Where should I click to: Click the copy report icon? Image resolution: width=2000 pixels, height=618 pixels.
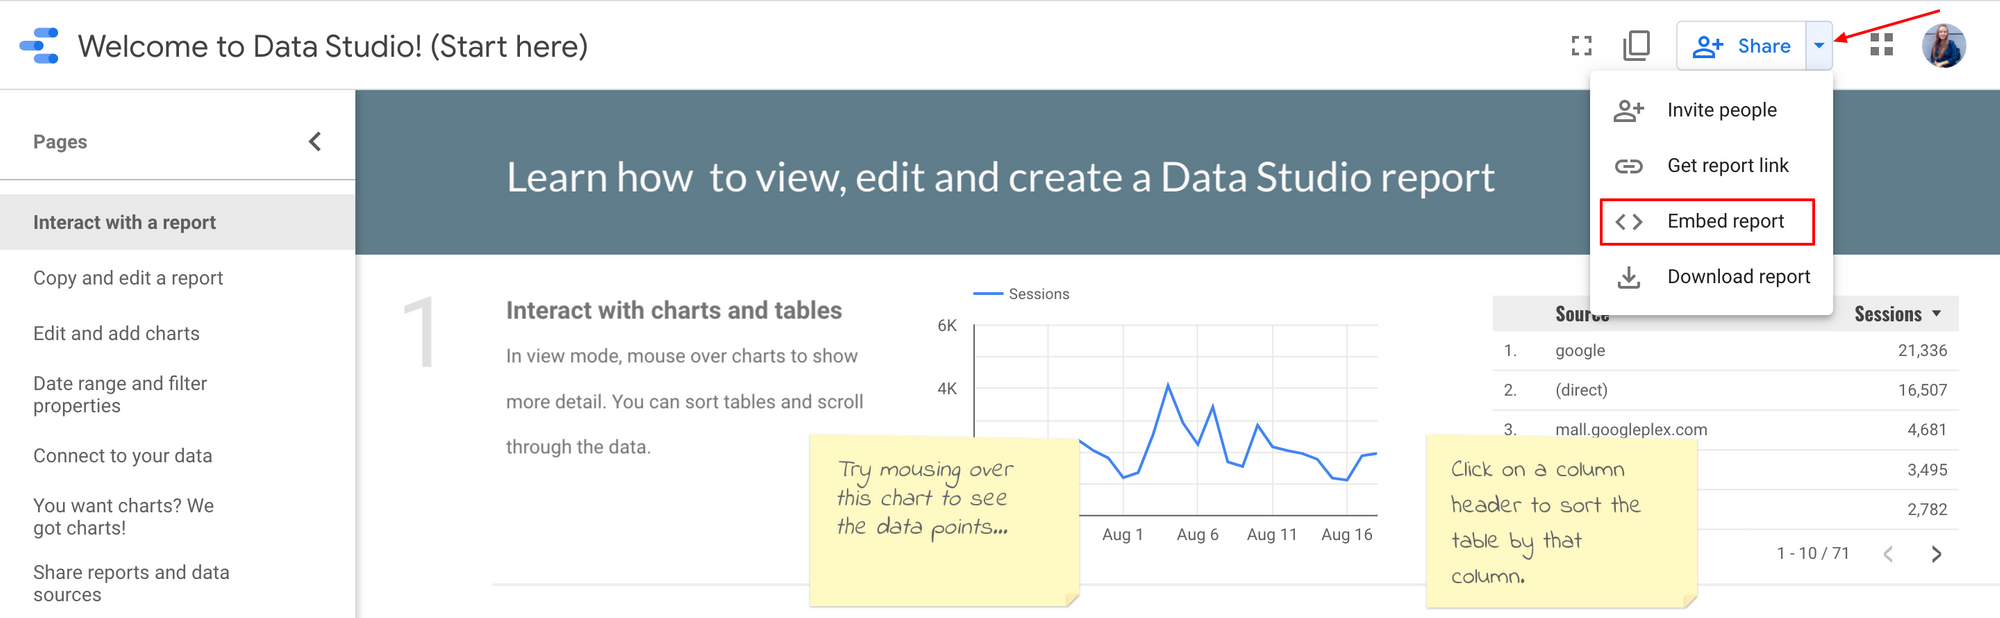1637,46
